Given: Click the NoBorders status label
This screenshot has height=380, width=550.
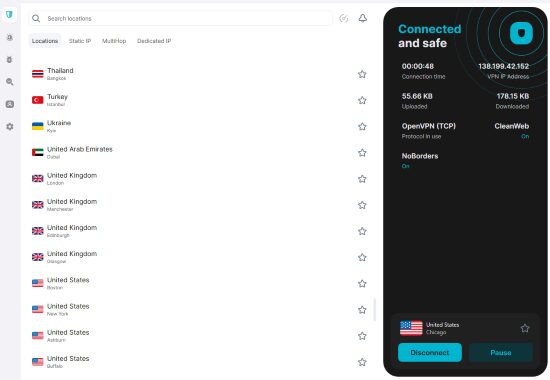Looking at the screenshot, I should [x=420, y=156].
